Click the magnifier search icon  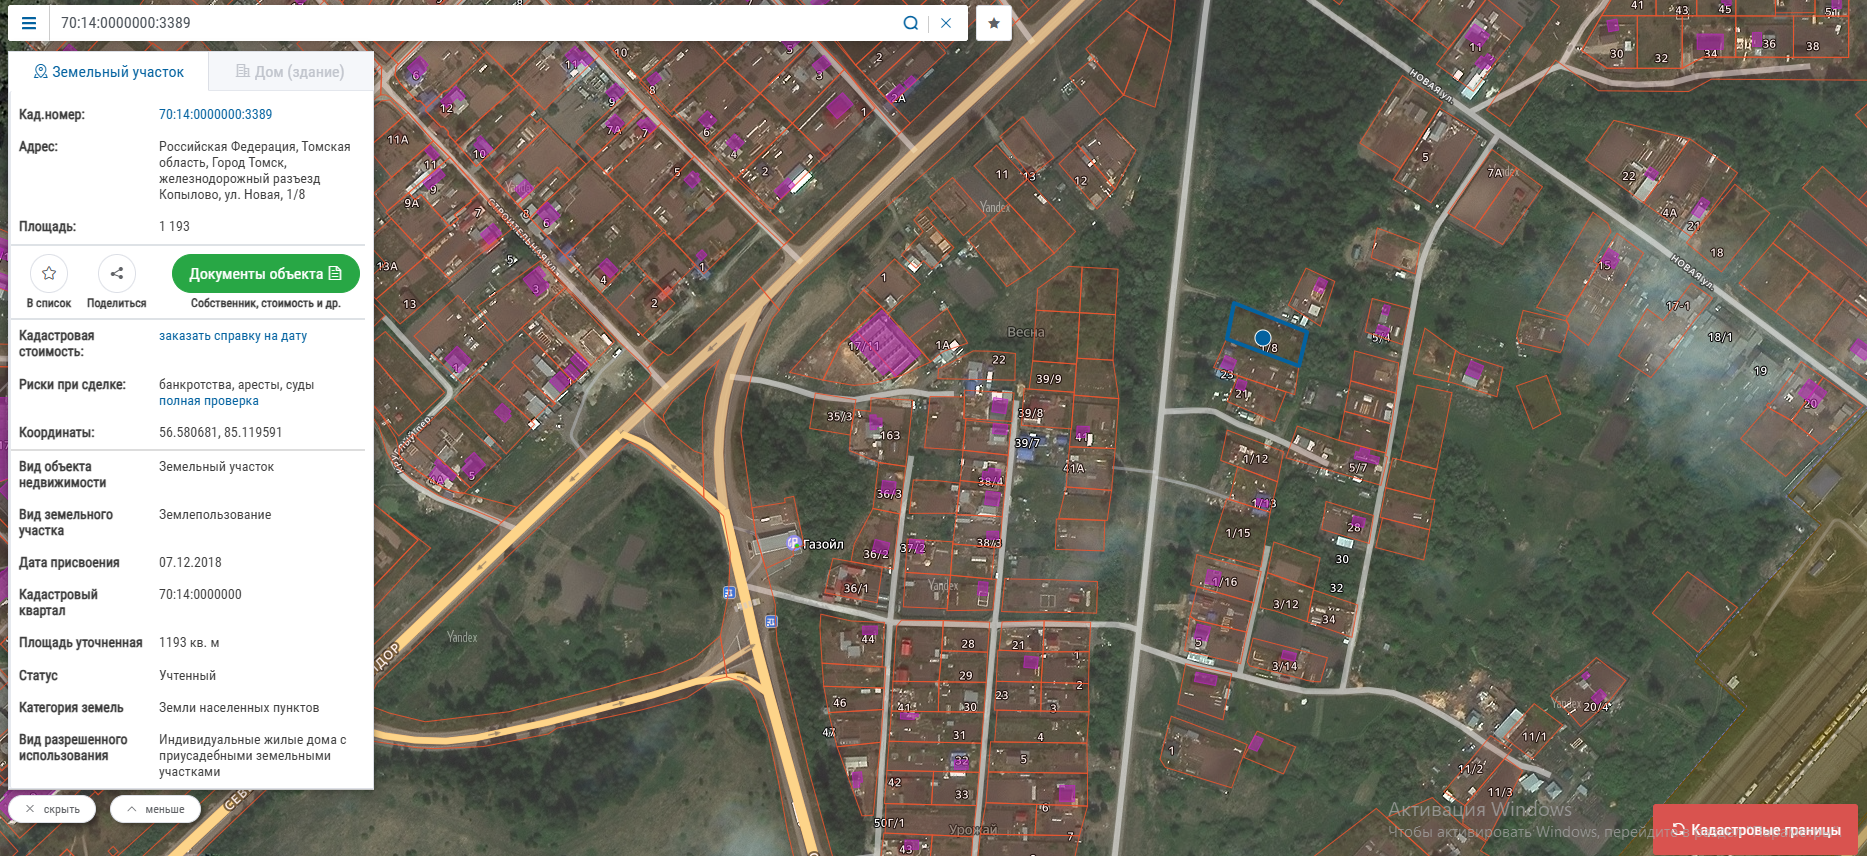click(x=910, y=23)
